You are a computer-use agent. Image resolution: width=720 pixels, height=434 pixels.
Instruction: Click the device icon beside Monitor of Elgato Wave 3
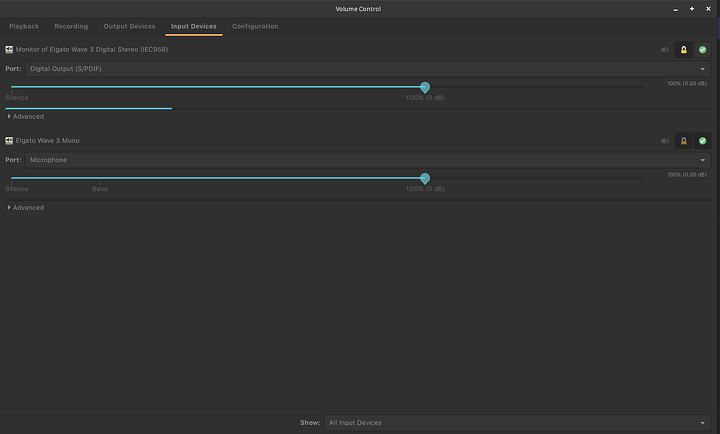pos(9,50)
